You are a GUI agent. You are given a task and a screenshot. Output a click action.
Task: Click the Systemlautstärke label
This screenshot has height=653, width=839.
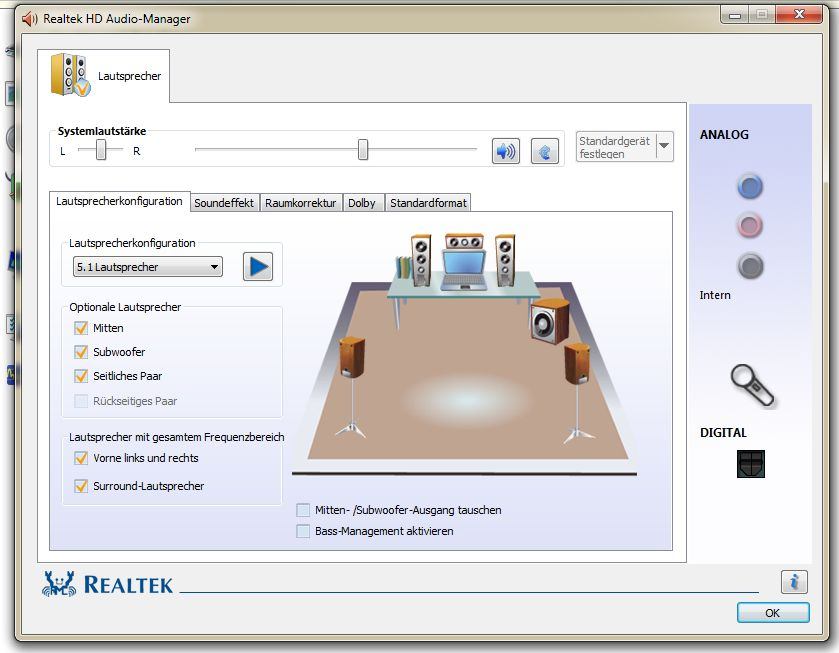(102, 131)
